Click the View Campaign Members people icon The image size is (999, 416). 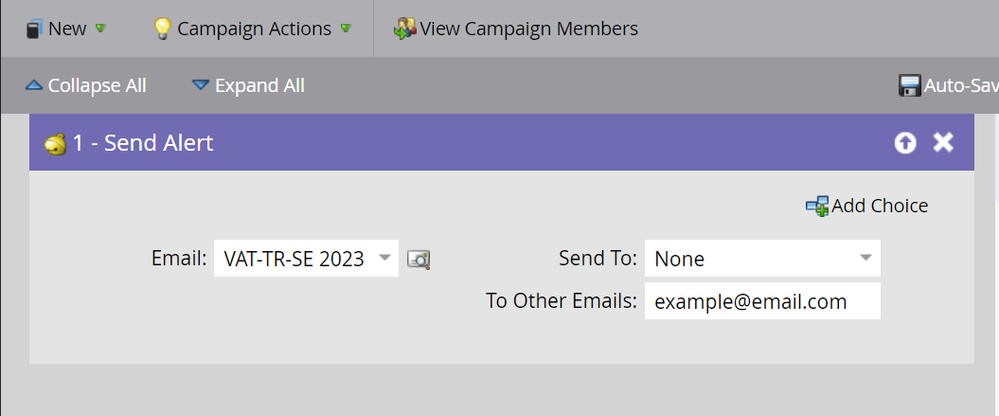(405, 29)
